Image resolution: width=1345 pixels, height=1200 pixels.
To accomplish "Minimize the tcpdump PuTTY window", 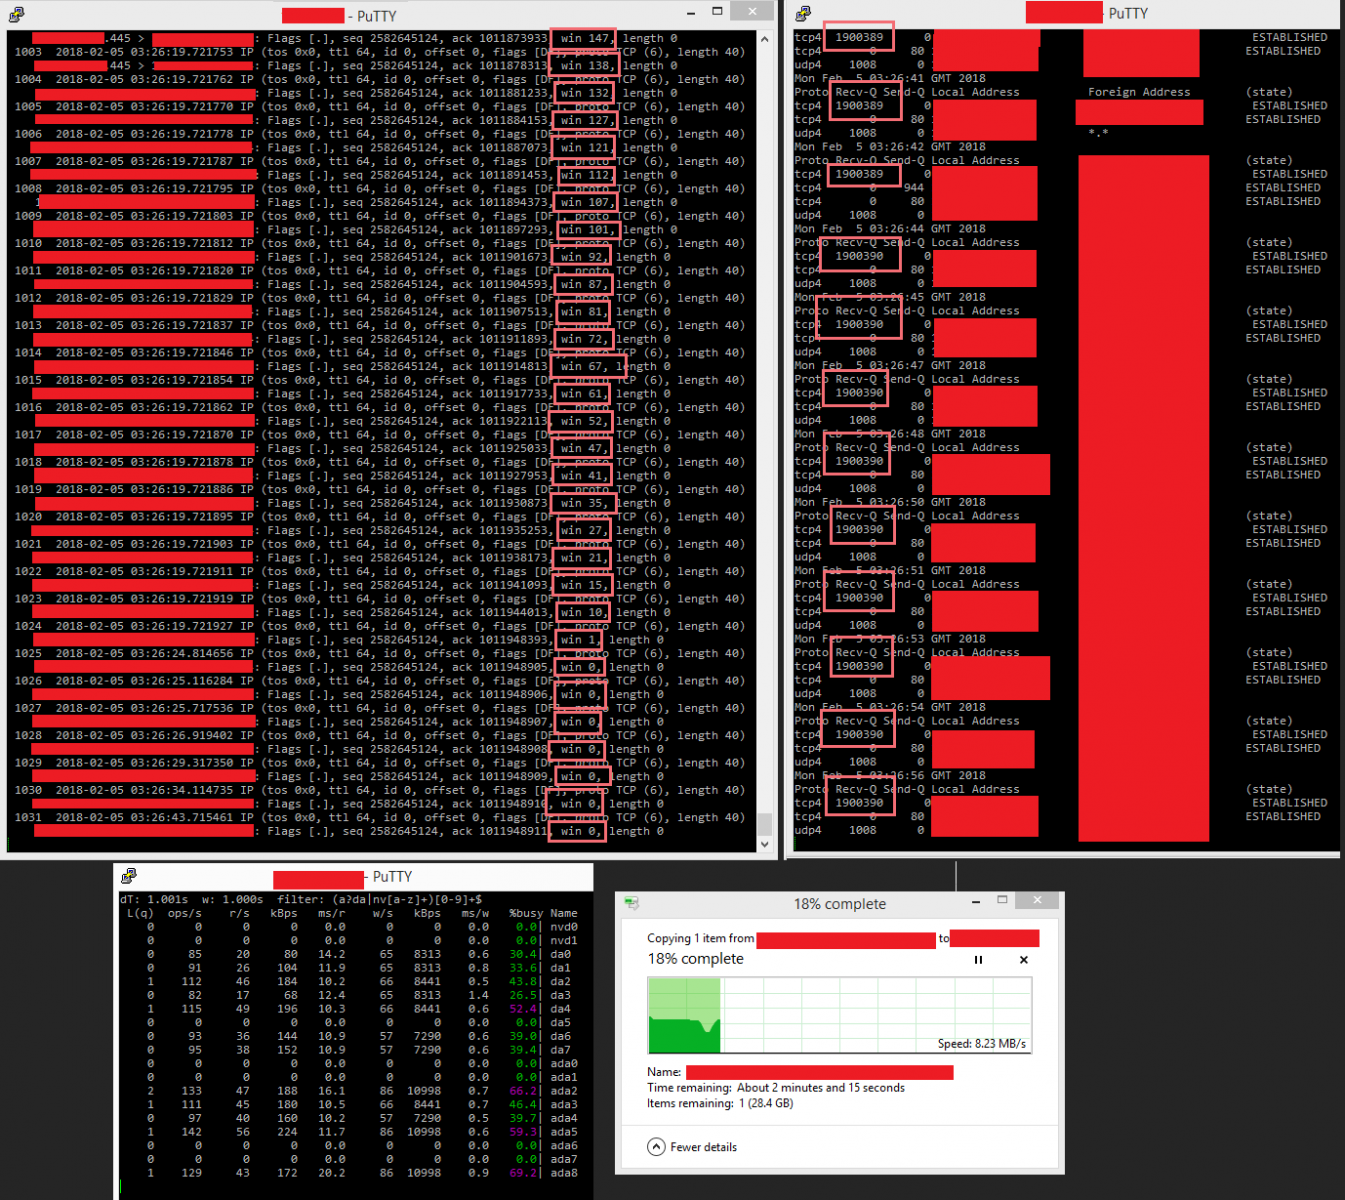I will [692, 13].
